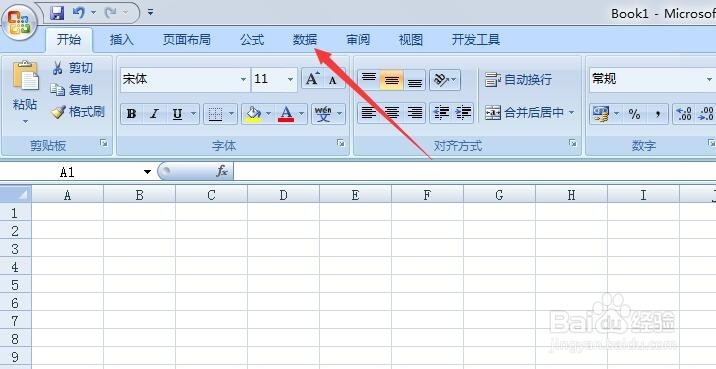
Task: Switch to the 开始 tab
Action: click(69, 40)
